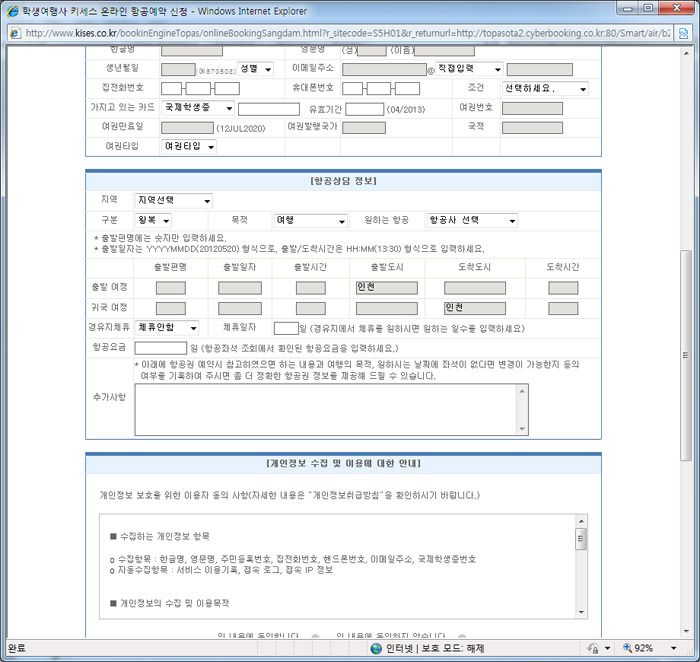Click the first 집전화번호 phone box
700x662 pixels.
click(x=171, y=89)
